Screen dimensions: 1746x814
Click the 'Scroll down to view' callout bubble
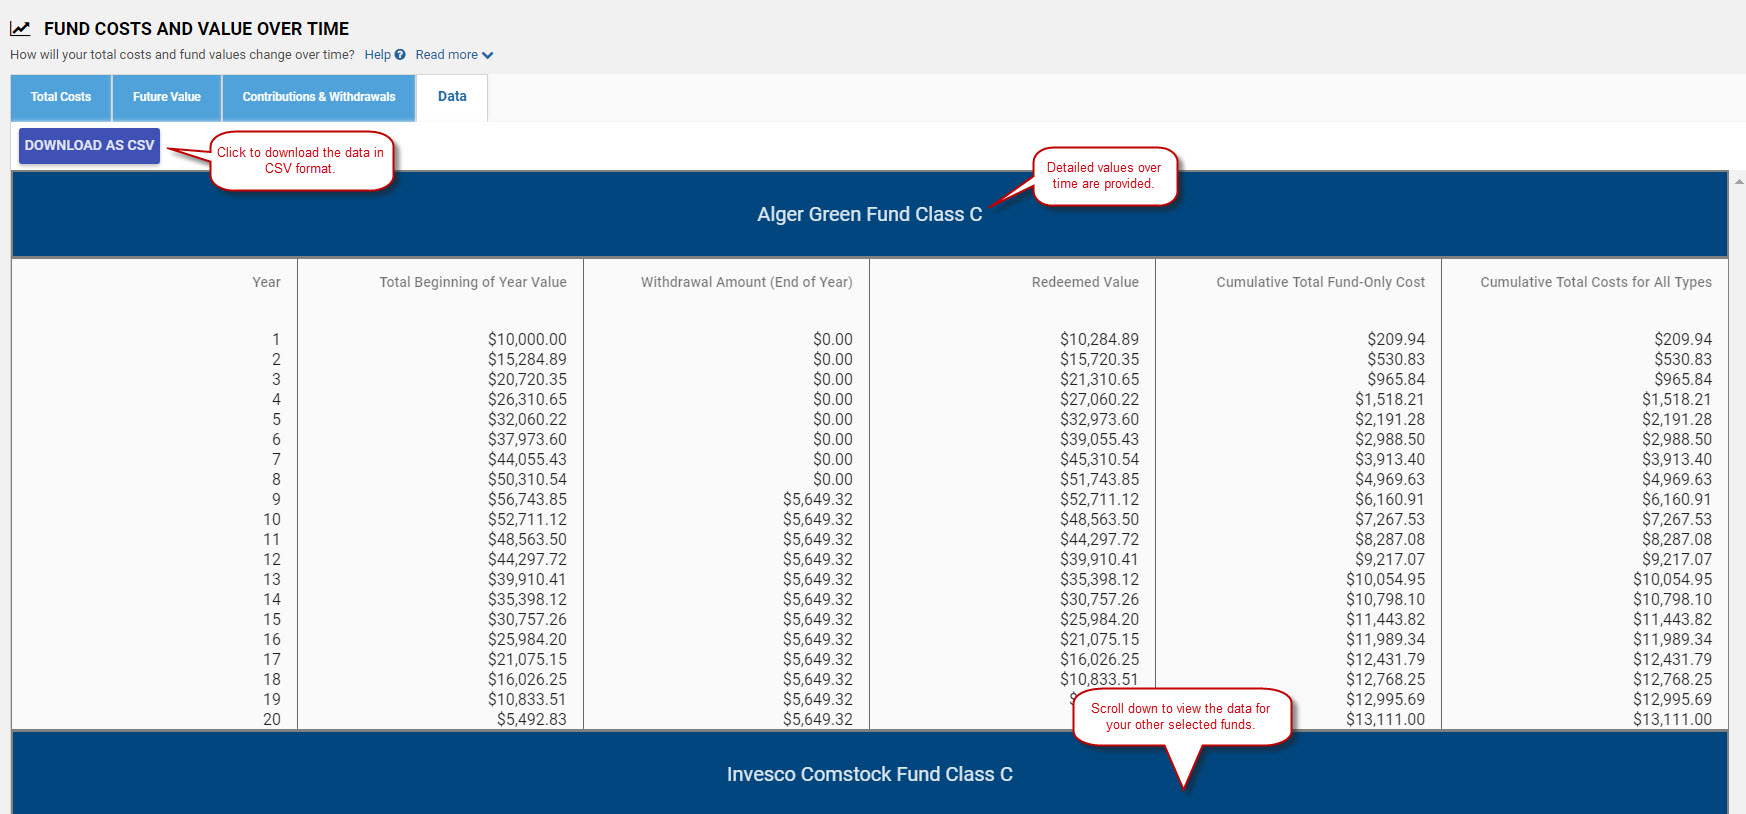[x=1180, y=716]
